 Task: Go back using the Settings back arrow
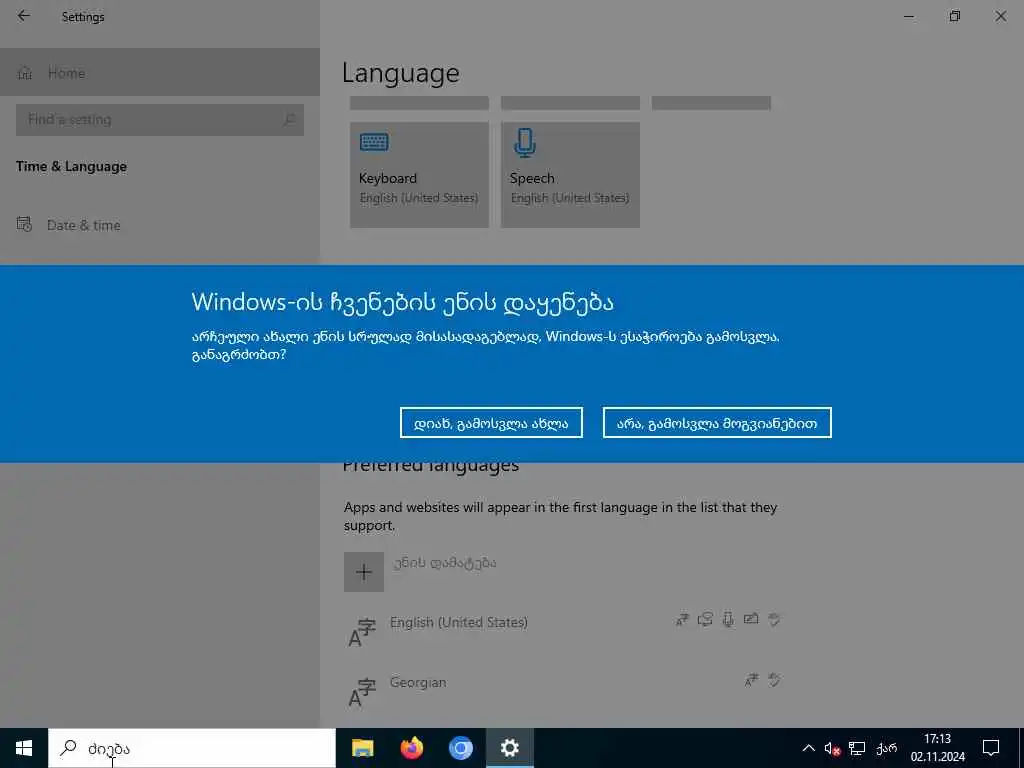click(24, 16)
